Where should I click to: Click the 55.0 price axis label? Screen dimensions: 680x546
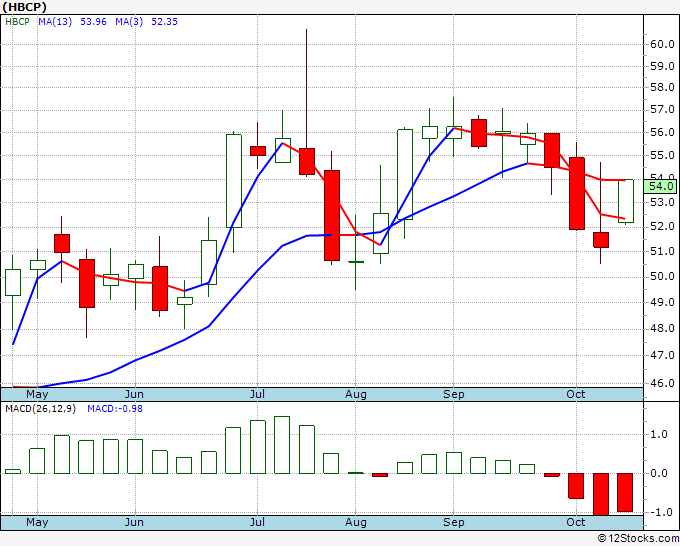click(x=662, y=155)
